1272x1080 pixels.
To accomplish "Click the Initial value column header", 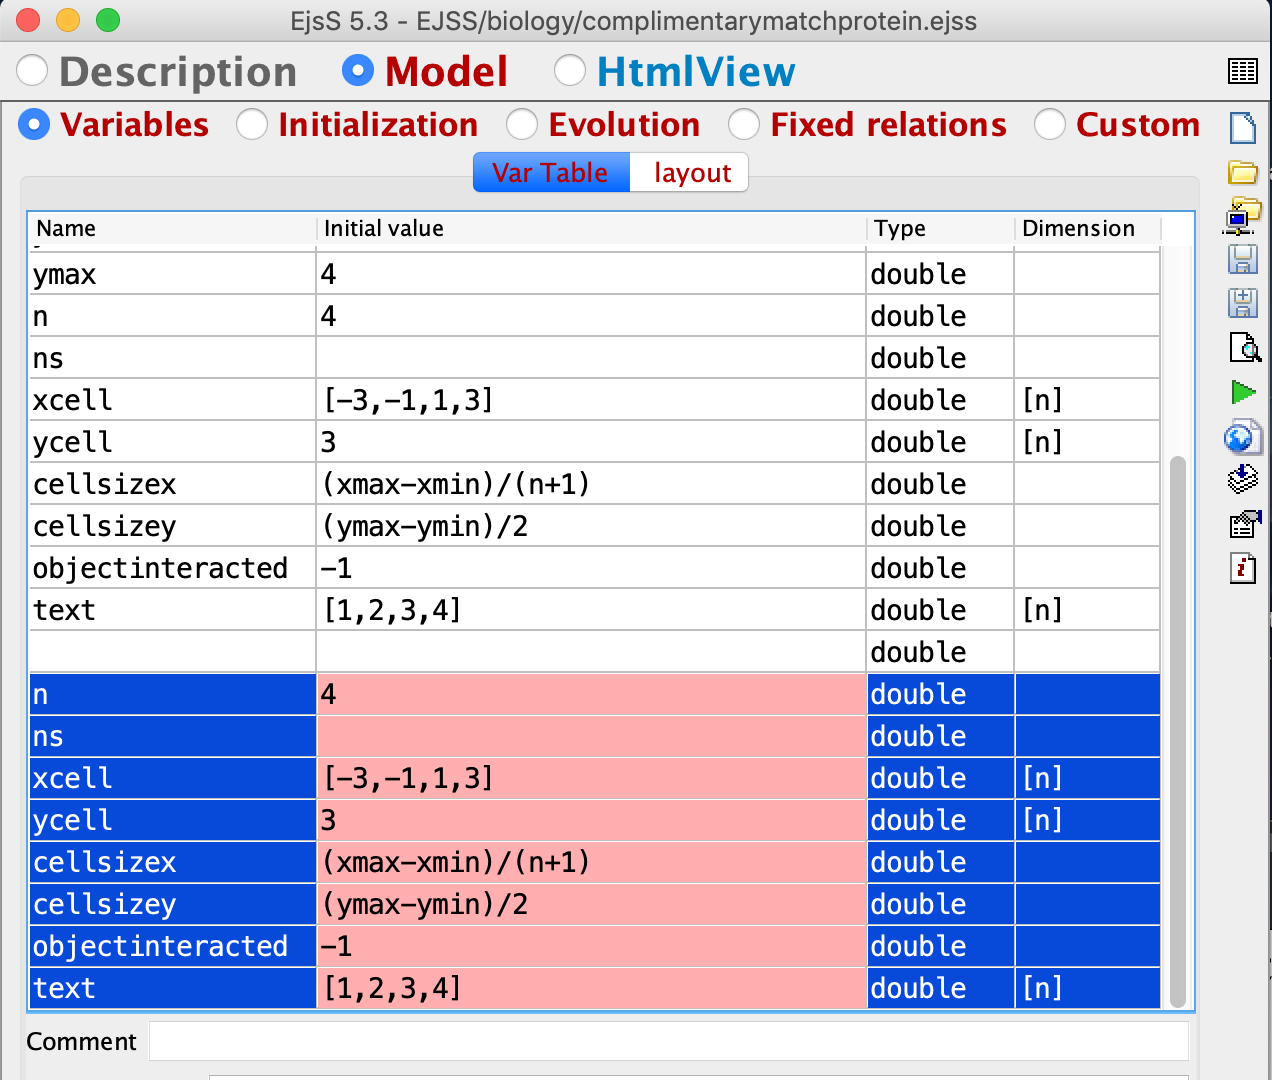I will coord(590,229).
